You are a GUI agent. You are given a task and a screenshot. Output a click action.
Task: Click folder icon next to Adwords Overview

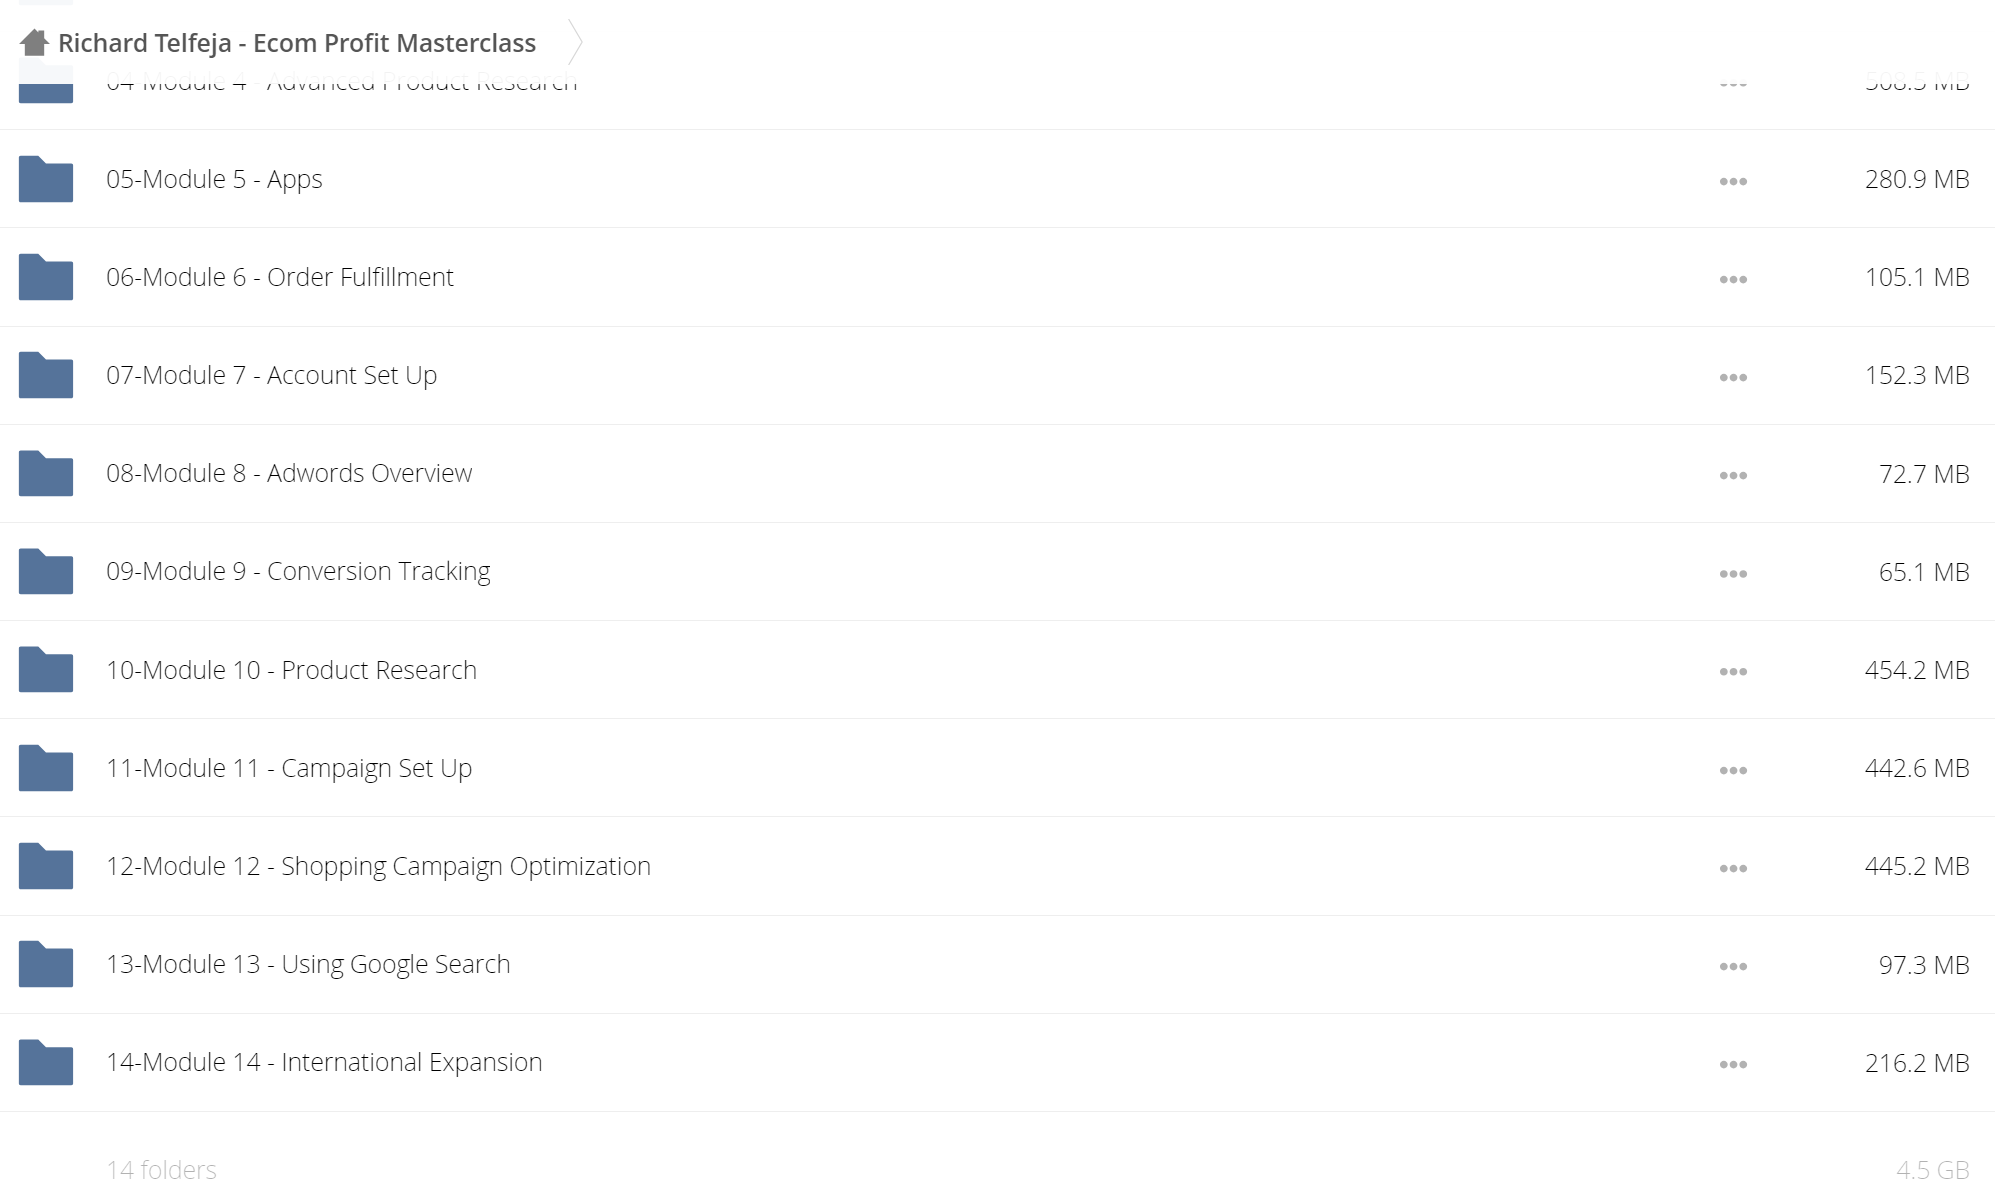tap(46, 473)
